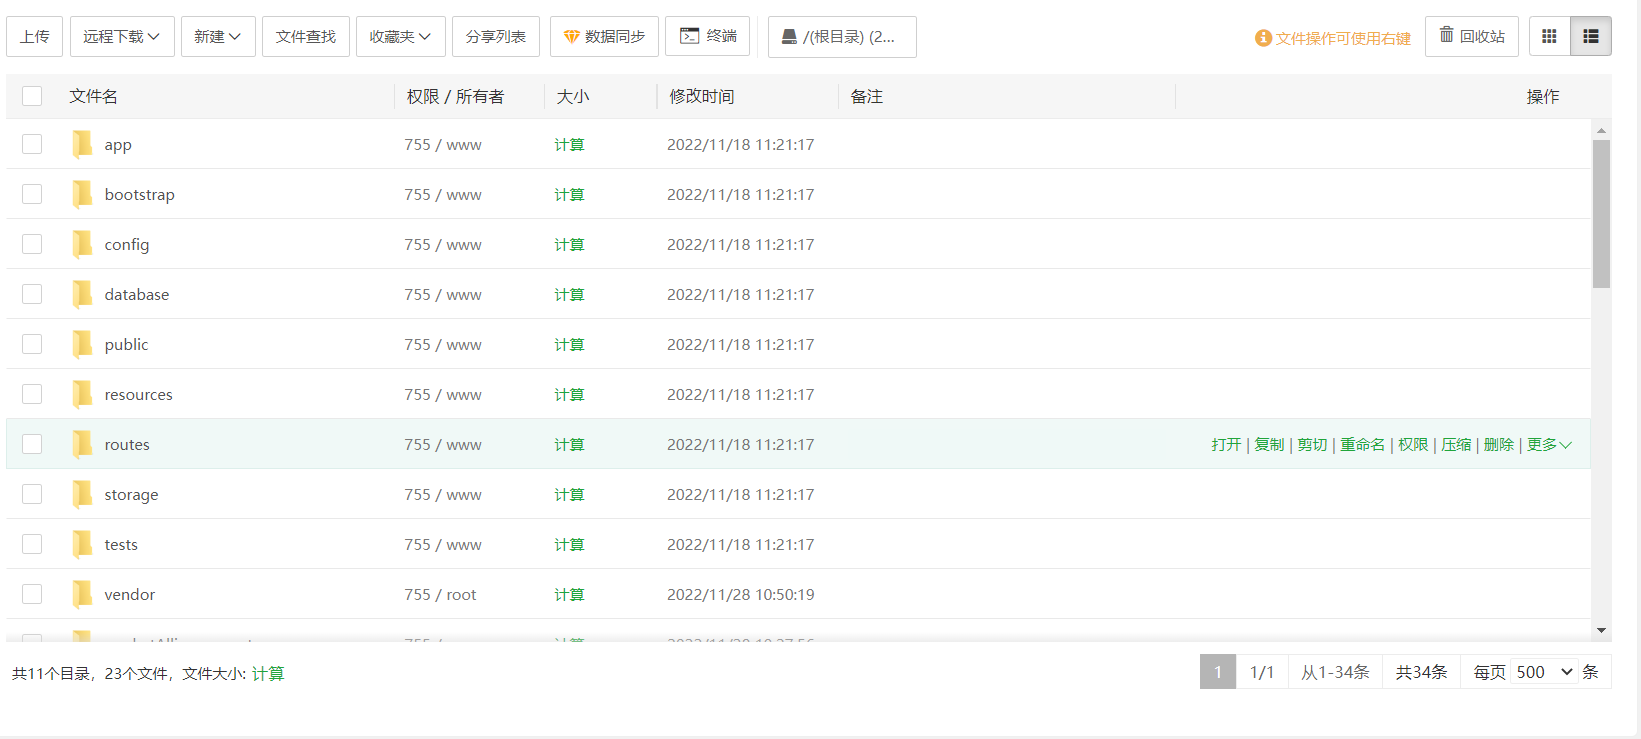Click 重命名 for the routes folder

point(1362,444)
